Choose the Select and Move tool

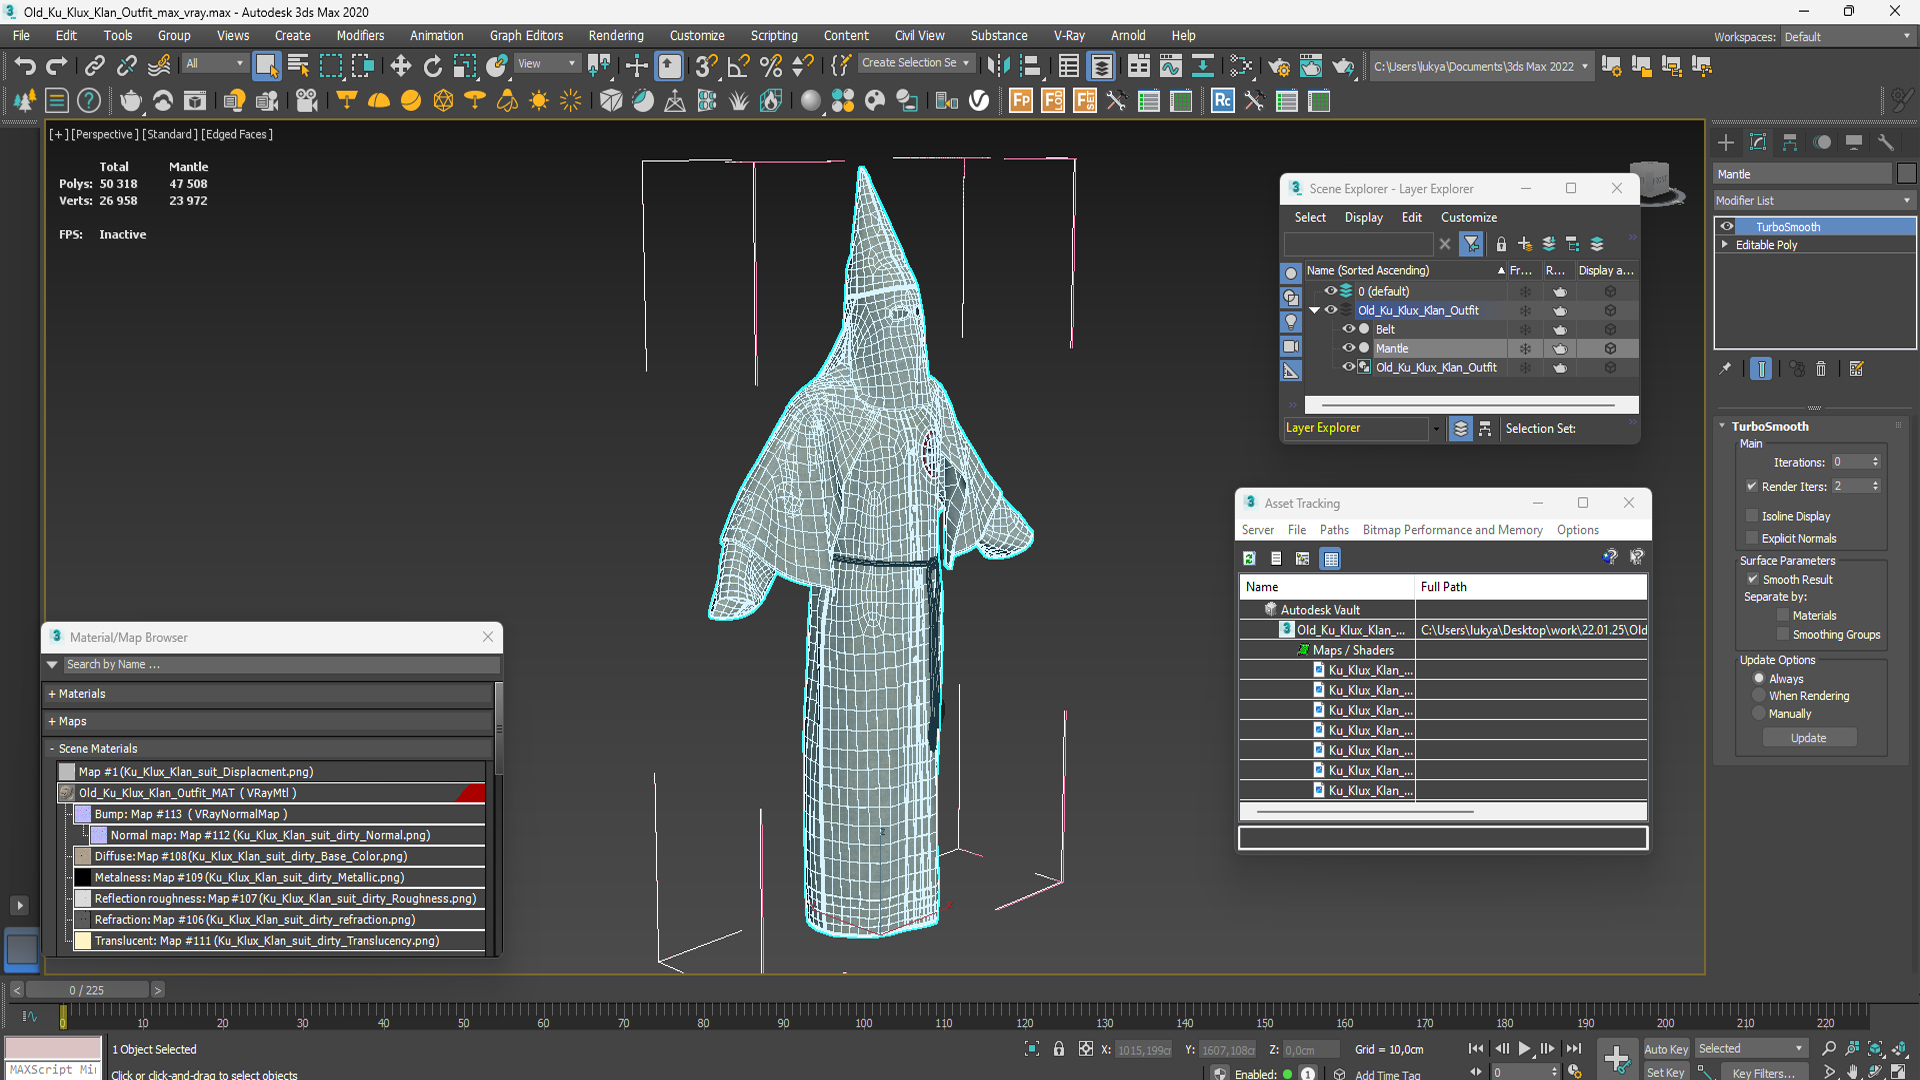(401, 66)
